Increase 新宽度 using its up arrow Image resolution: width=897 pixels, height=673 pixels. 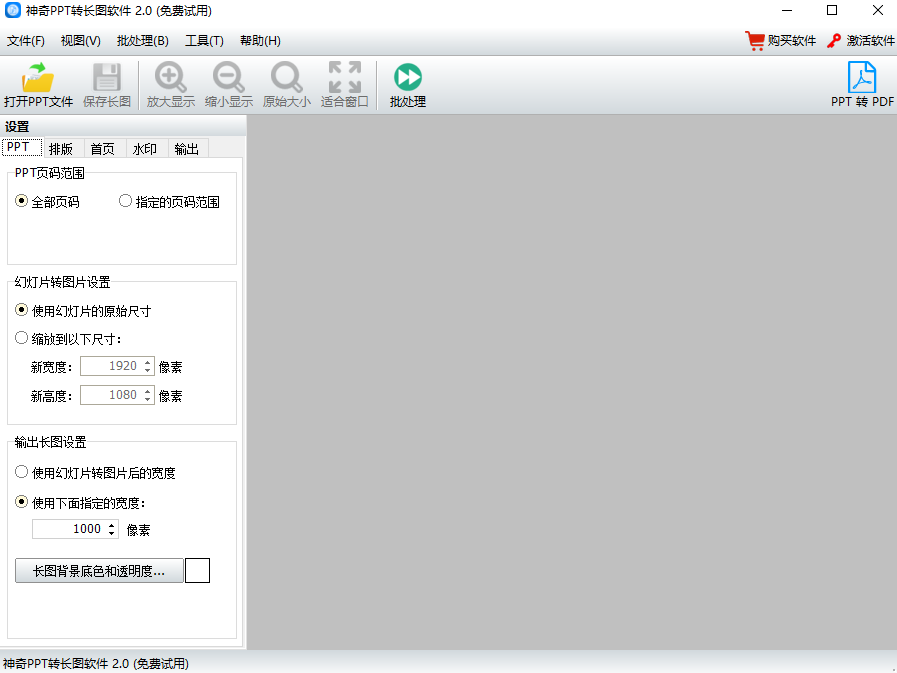click(147, 362)
